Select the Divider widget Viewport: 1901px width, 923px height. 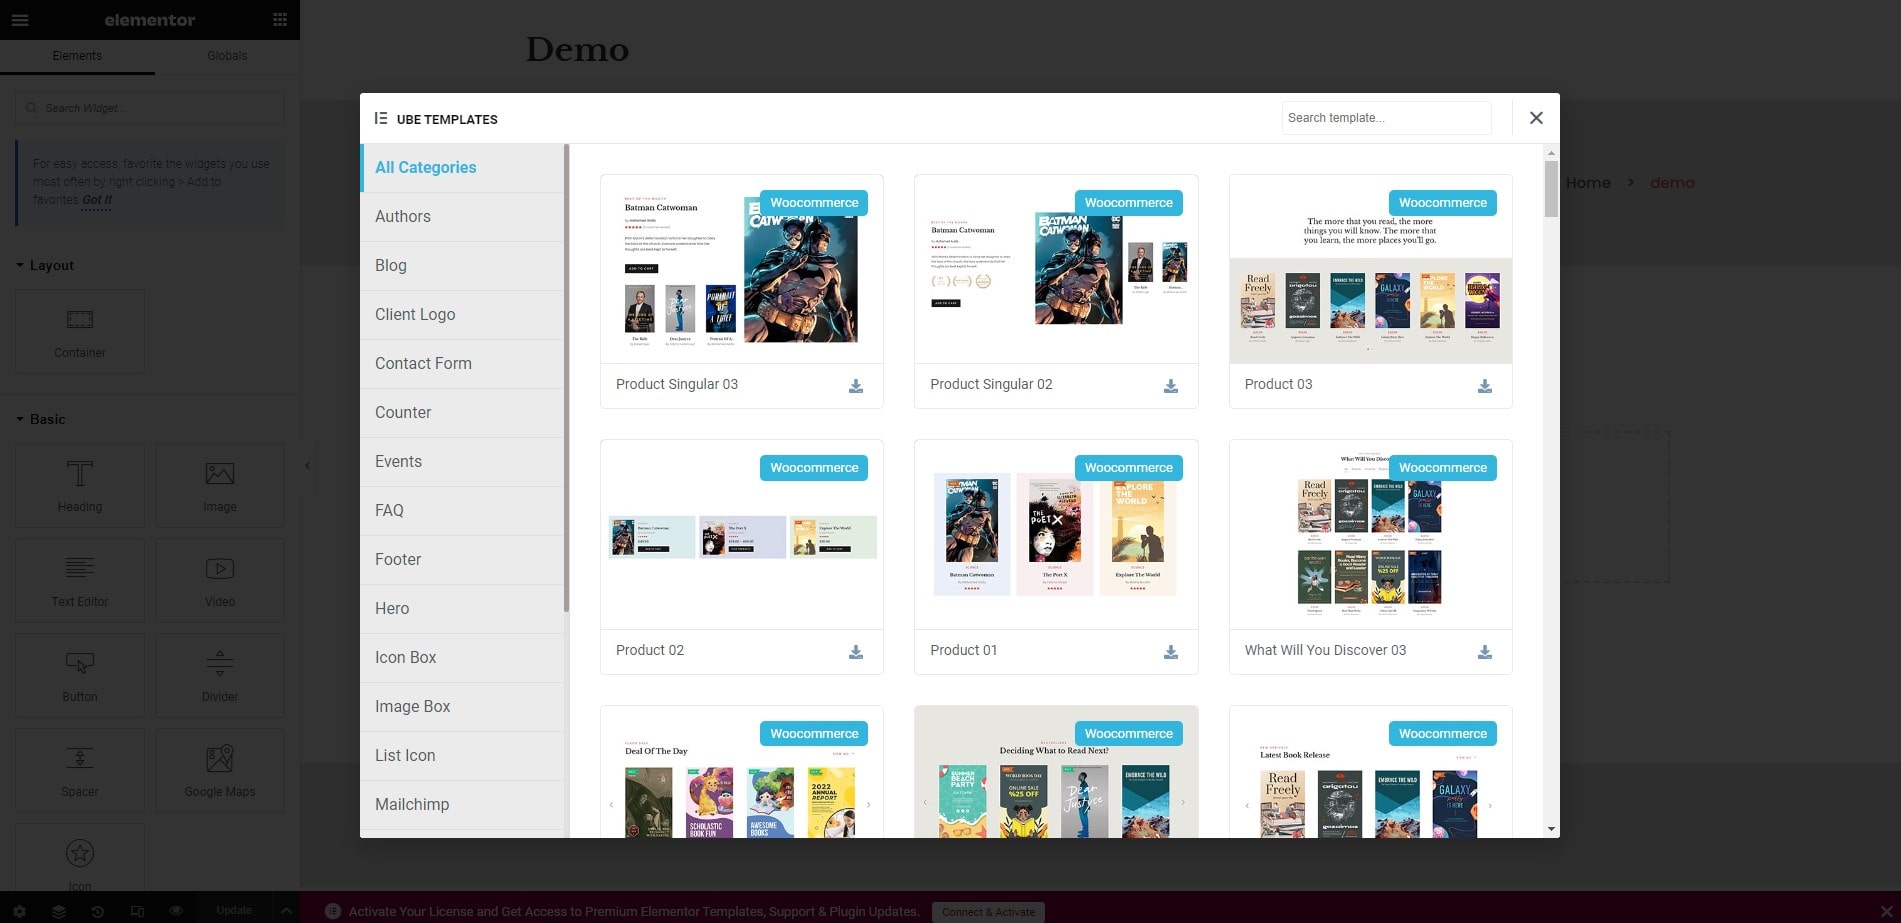(220, 676)
